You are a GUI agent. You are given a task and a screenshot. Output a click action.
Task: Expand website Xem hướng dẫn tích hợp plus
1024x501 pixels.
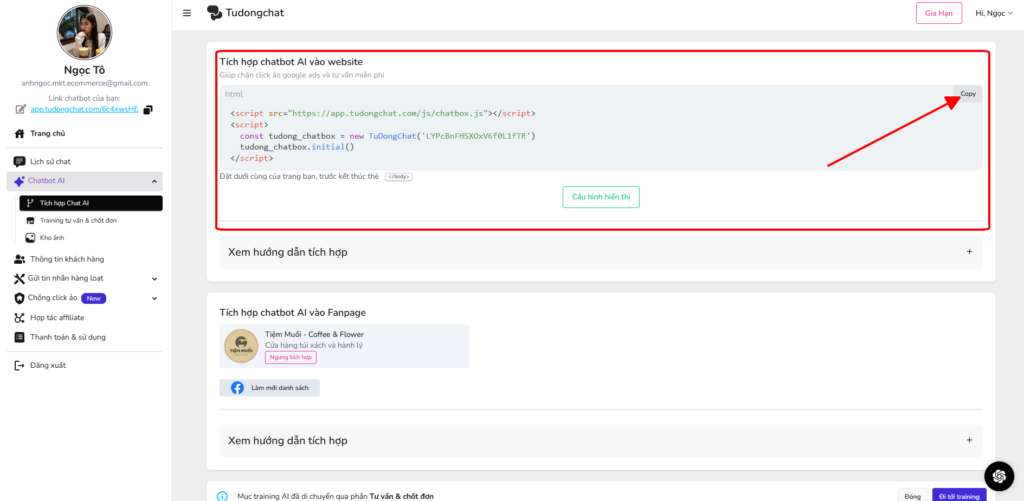(x=969, y=251)
